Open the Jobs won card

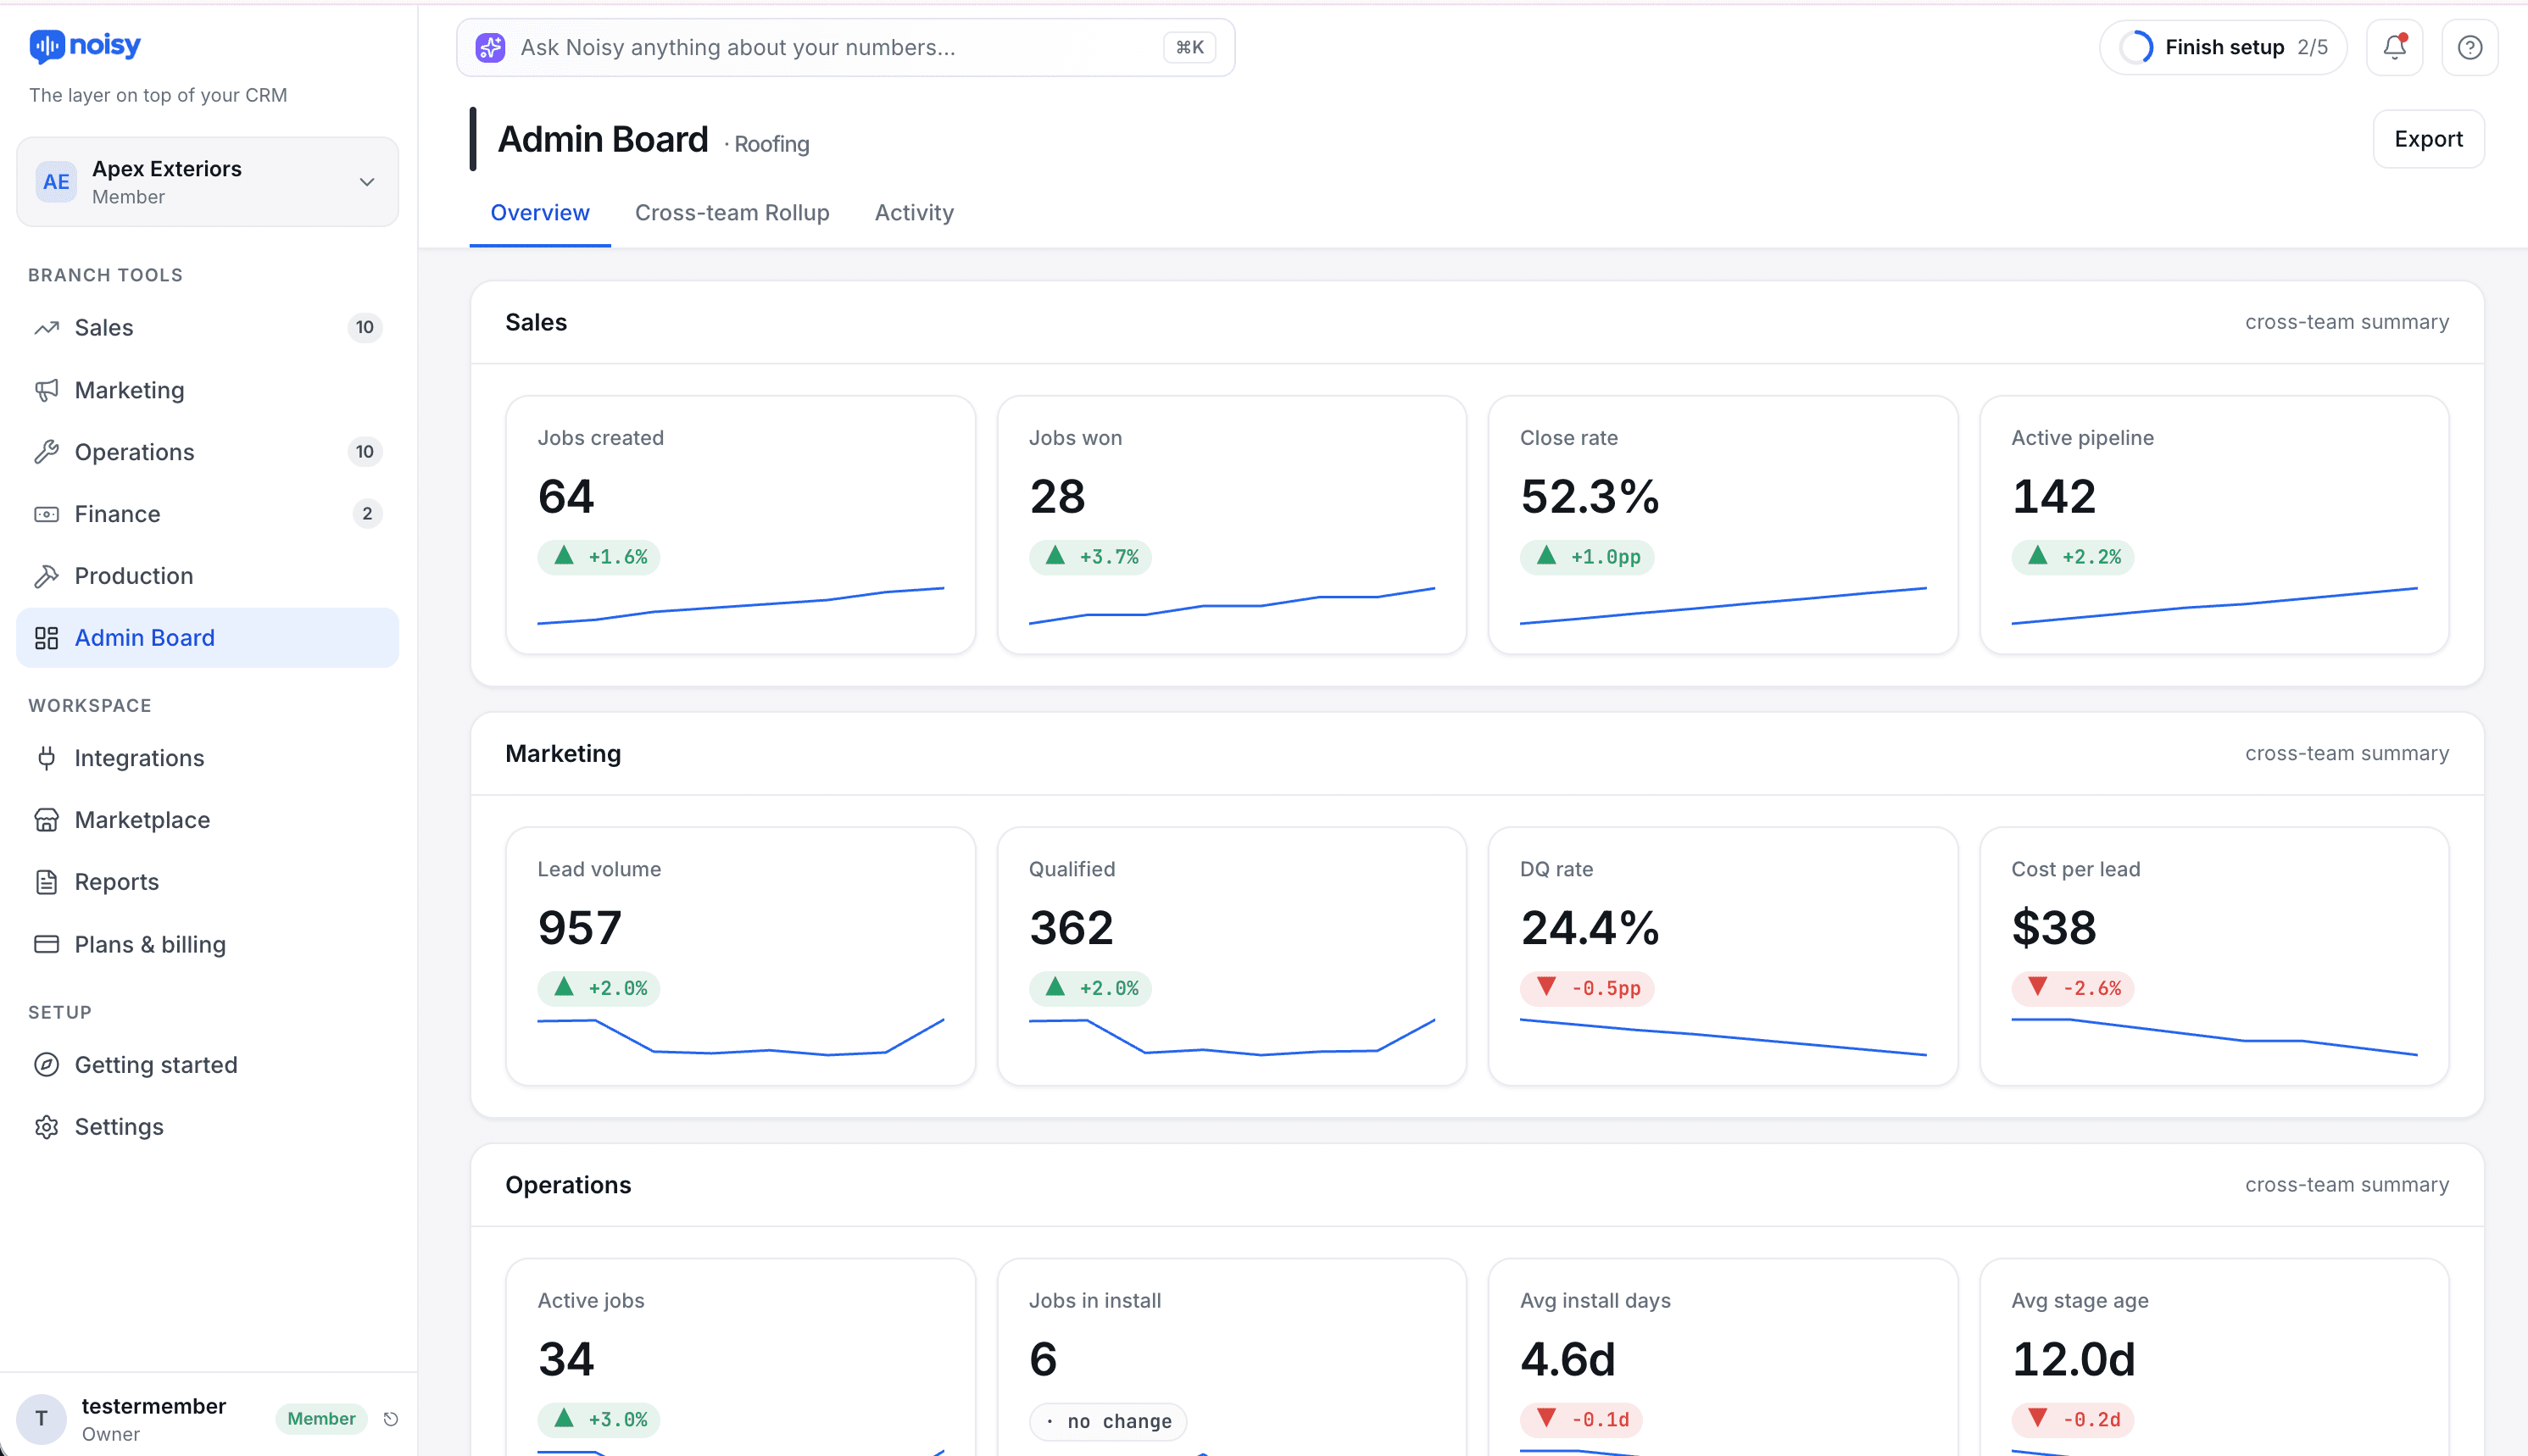pyautogui.click(x=1231, y=525)
